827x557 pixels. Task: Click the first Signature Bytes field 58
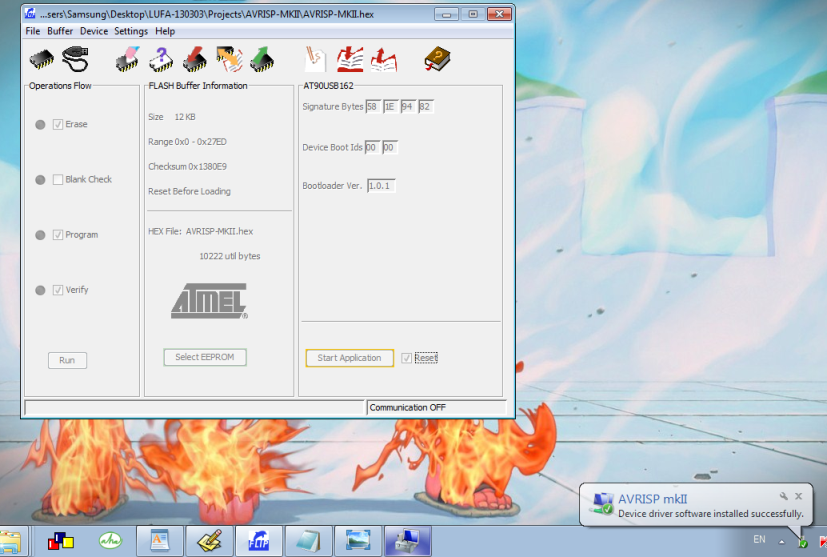(372, 107)
